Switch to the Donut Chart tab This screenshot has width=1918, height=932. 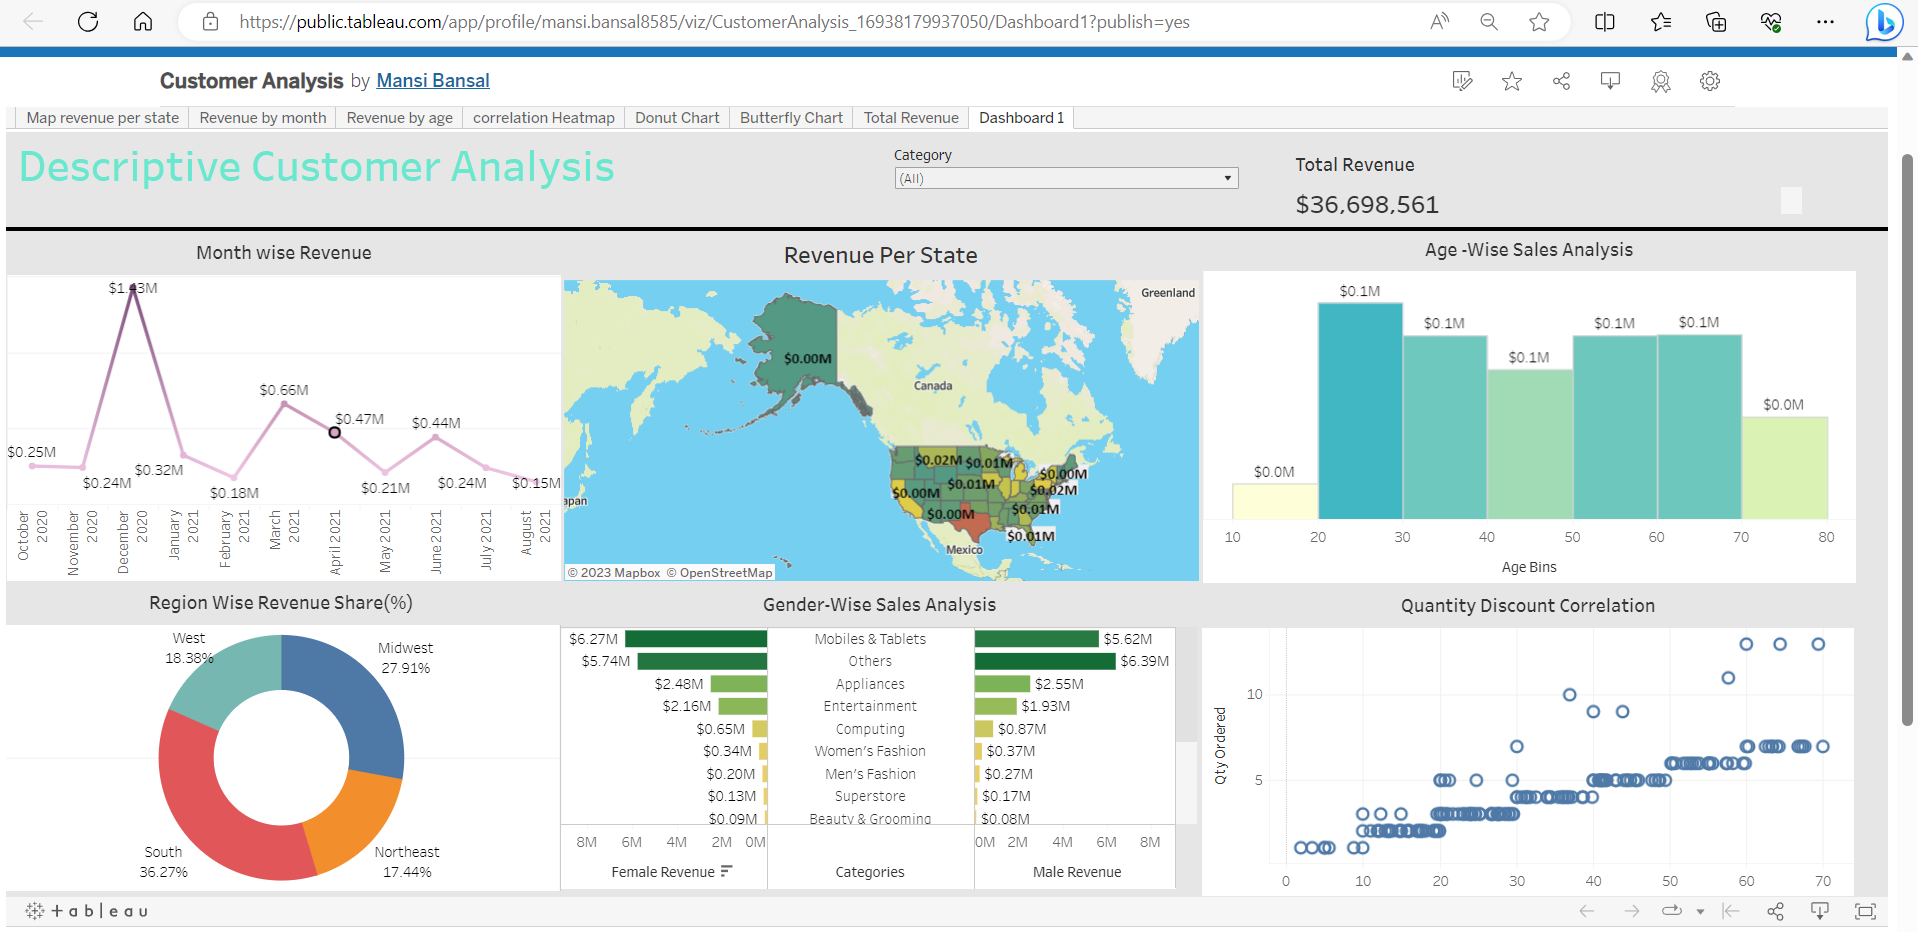676,117
